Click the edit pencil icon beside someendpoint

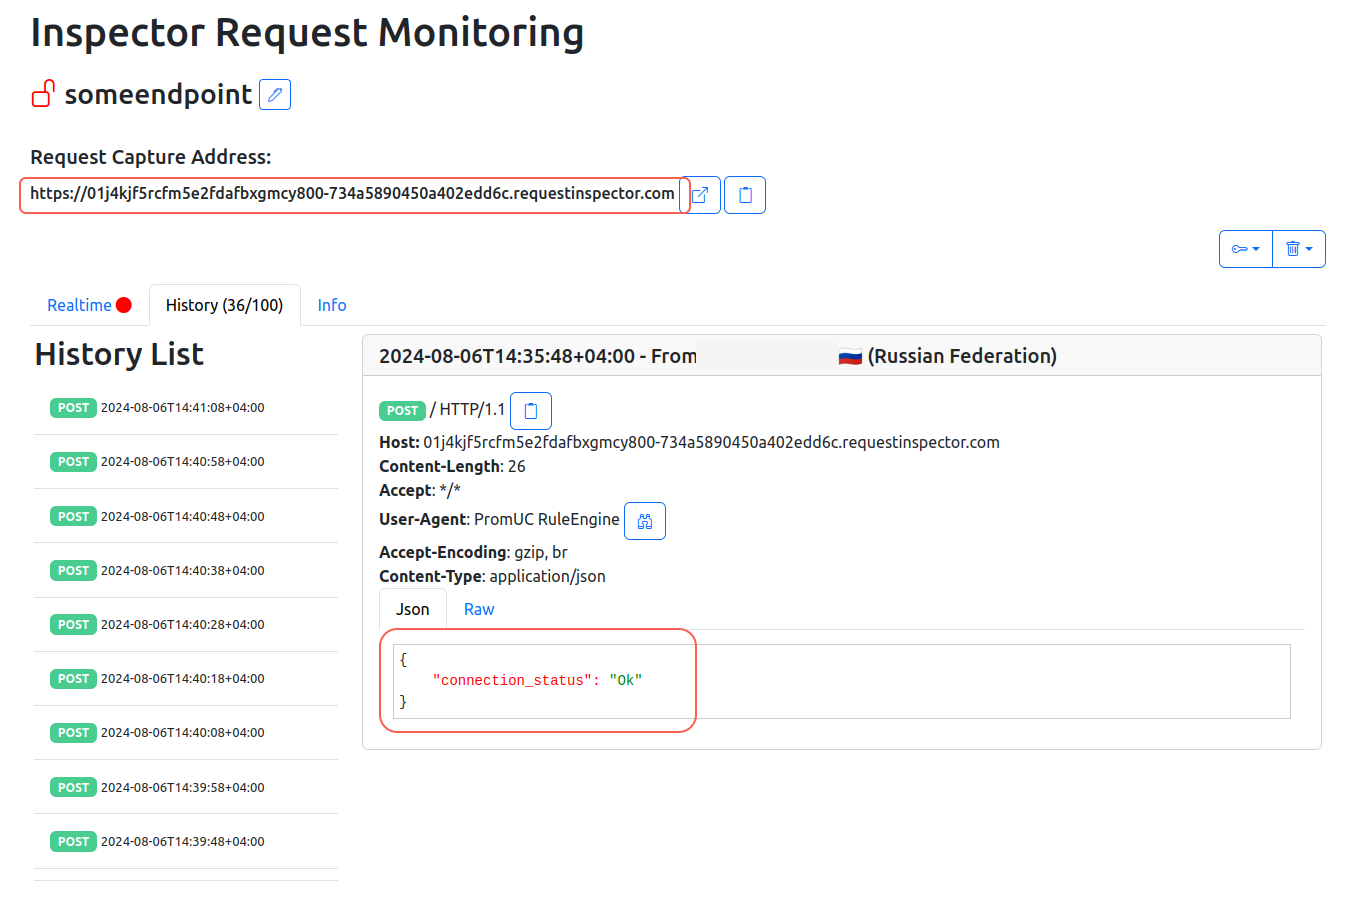(275, 95)
